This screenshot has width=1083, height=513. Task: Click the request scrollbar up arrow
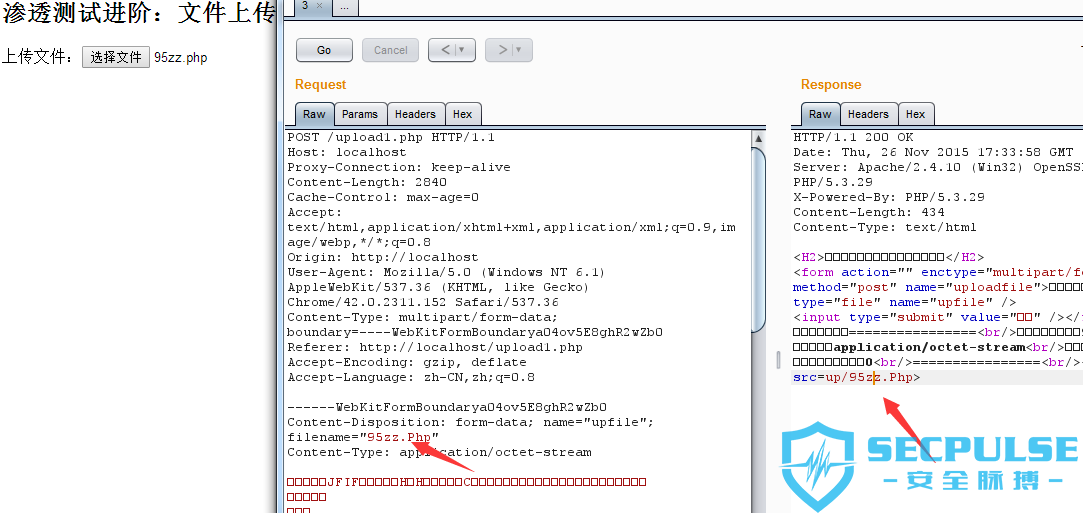click(758, 138)
